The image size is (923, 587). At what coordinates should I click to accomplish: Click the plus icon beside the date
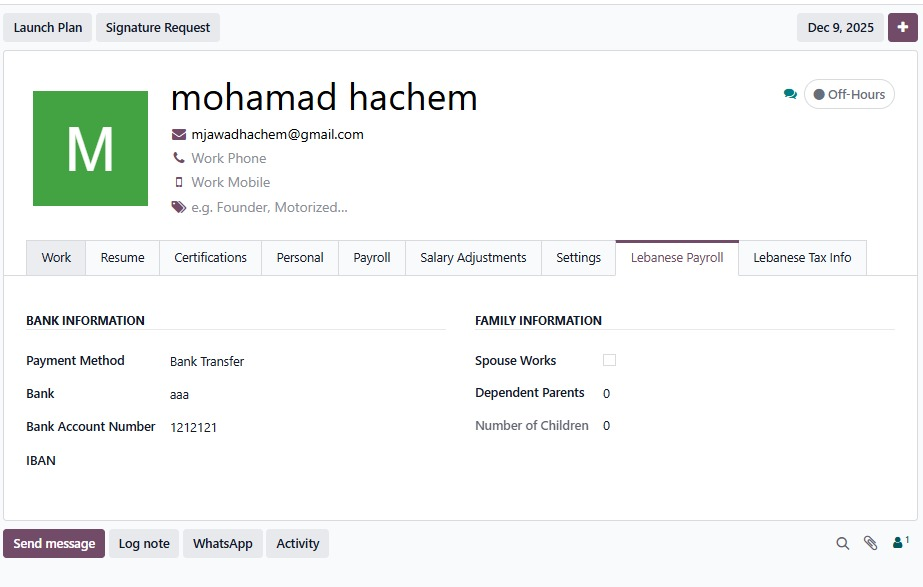pyautogui.click(x=902, y=27)
